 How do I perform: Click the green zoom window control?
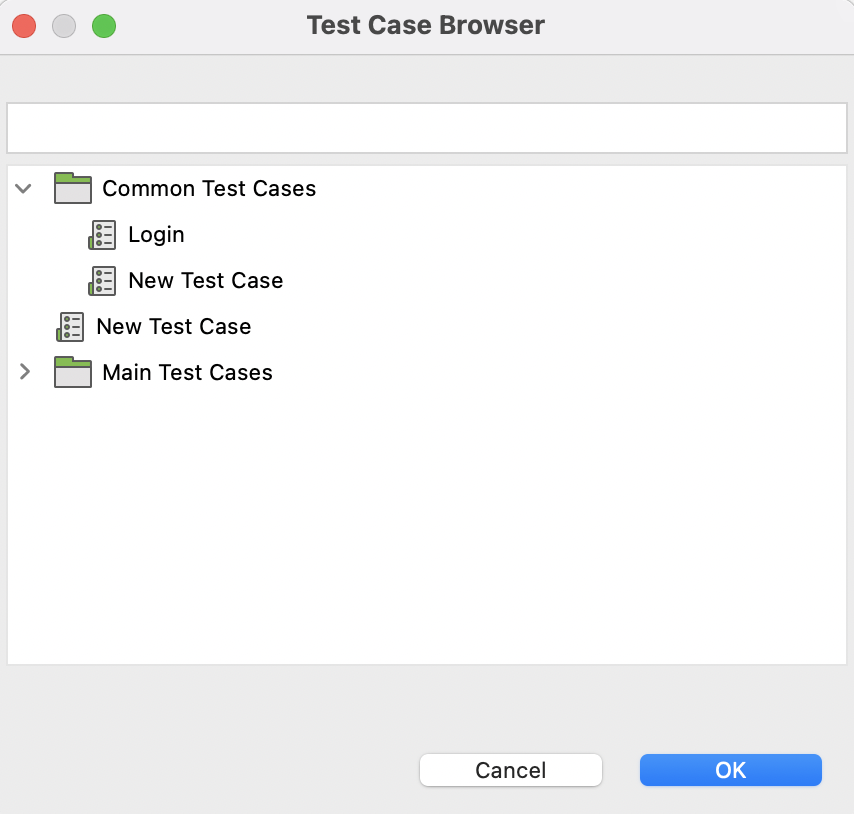click(x=104, y=26)
